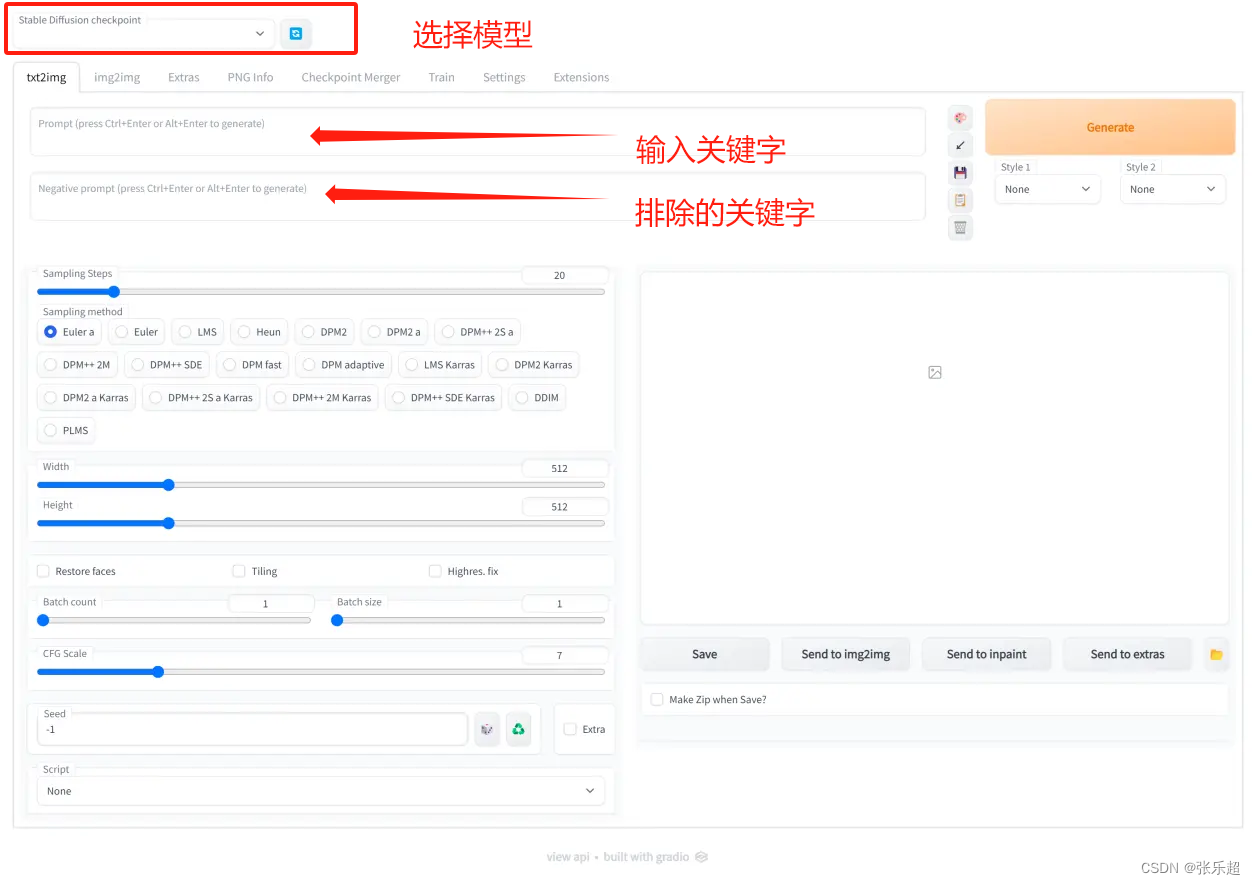Click Send to extras button
This screenshot has width=1256, height=885.
[1127, 654]
